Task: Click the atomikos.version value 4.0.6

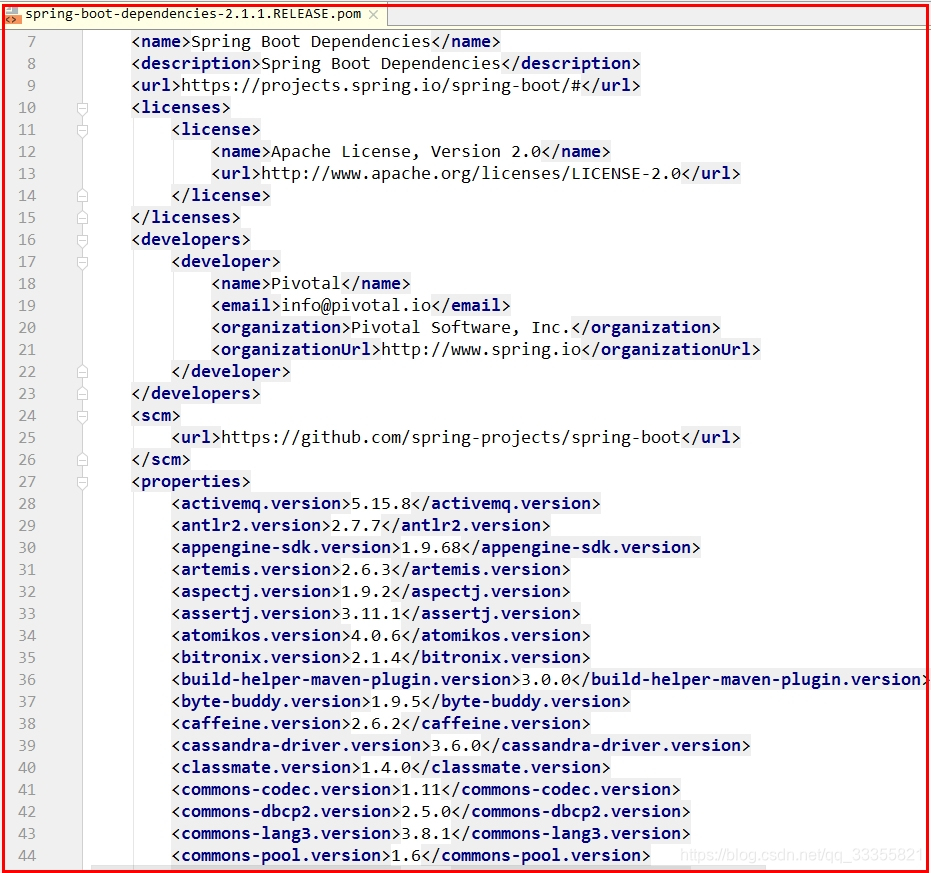Action: [x=376, y=635]
